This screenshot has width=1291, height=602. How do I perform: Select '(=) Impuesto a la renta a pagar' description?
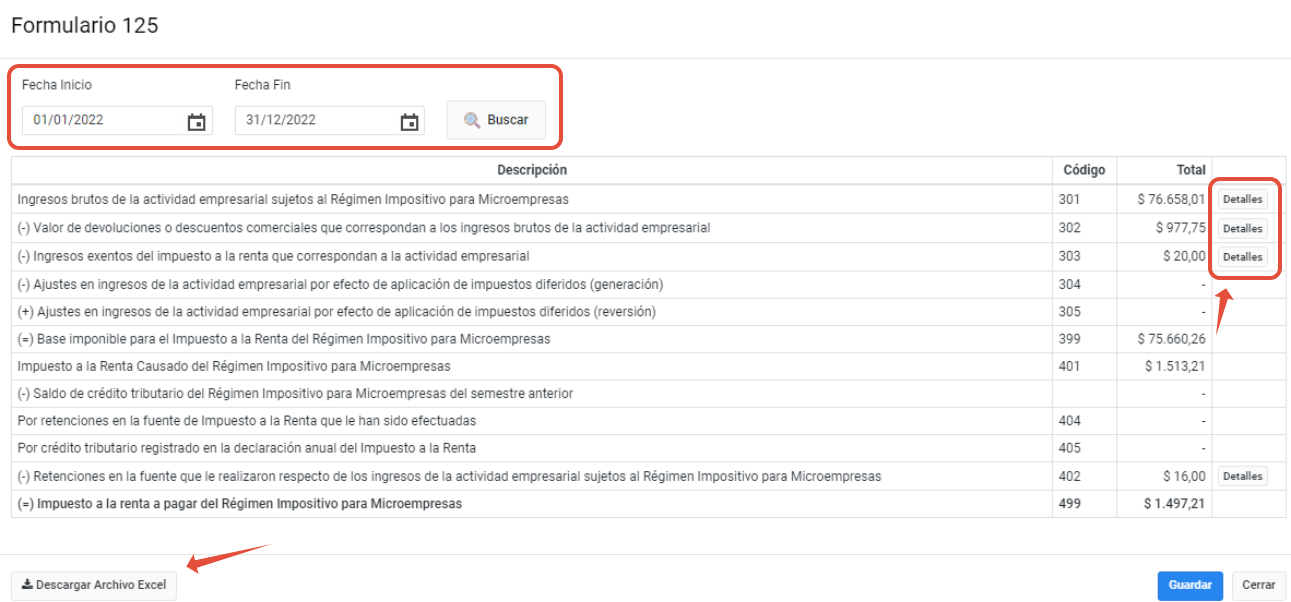(240, 504)
